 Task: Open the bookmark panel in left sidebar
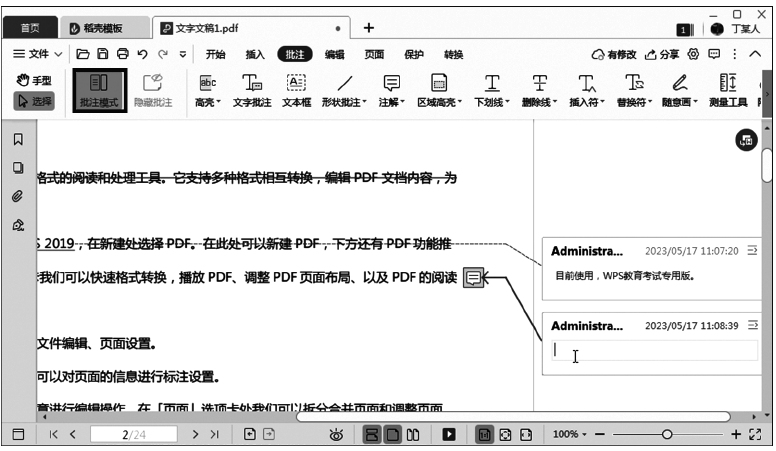[17, 140]
